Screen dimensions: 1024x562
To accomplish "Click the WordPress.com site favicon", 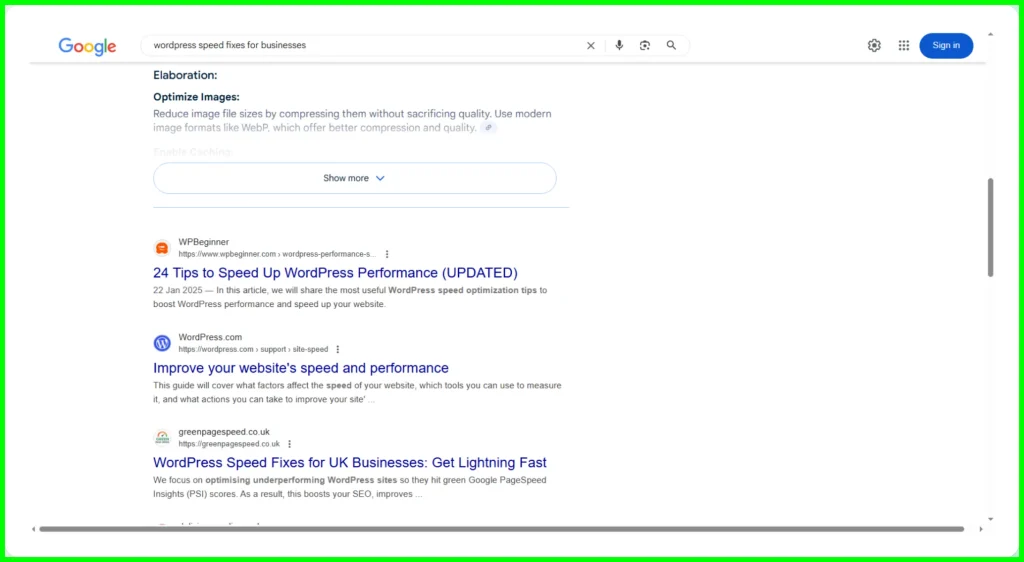I will [162, 343].
